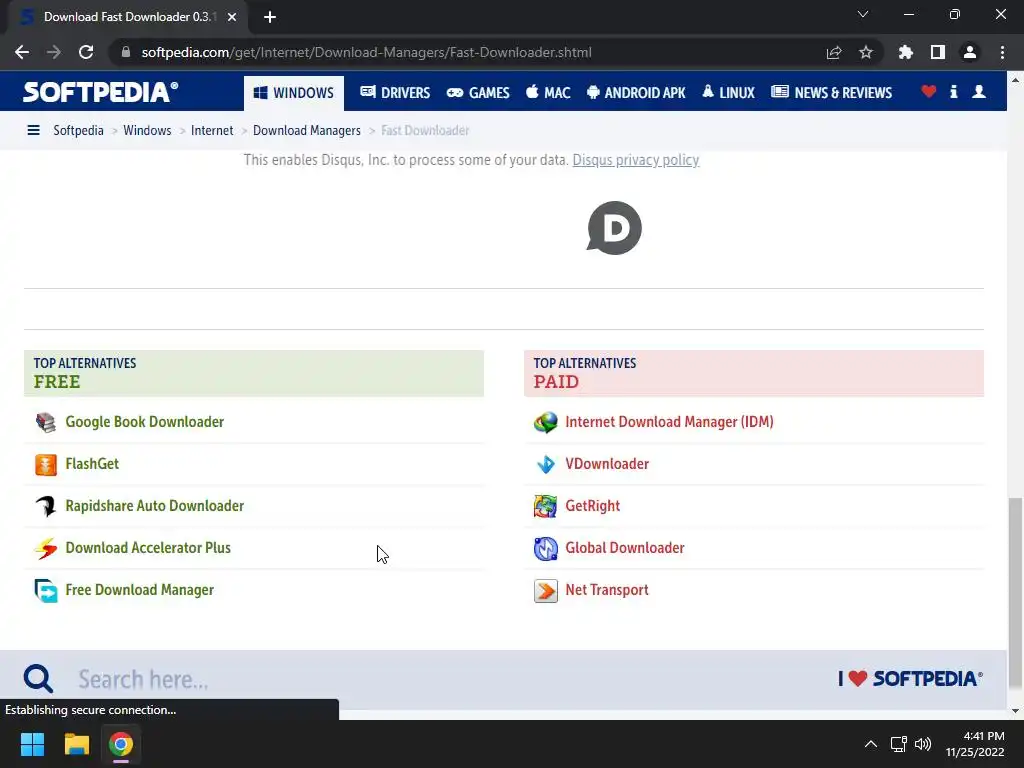Click the Net Transport icon
The width and height of the screenshot is (1024, 768).
[x=545, y=590]
